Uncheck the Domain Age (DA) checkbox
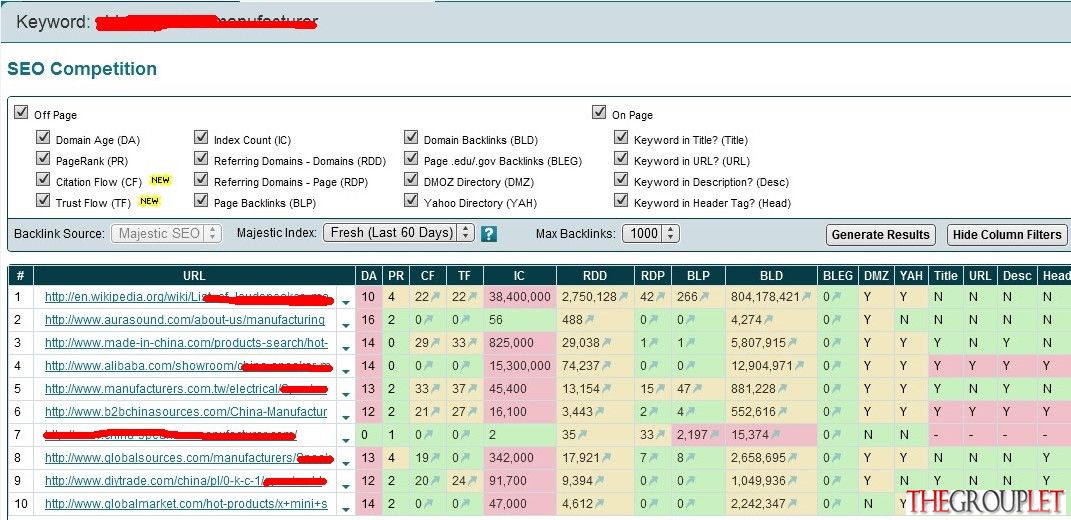 (x=43, y=137)
